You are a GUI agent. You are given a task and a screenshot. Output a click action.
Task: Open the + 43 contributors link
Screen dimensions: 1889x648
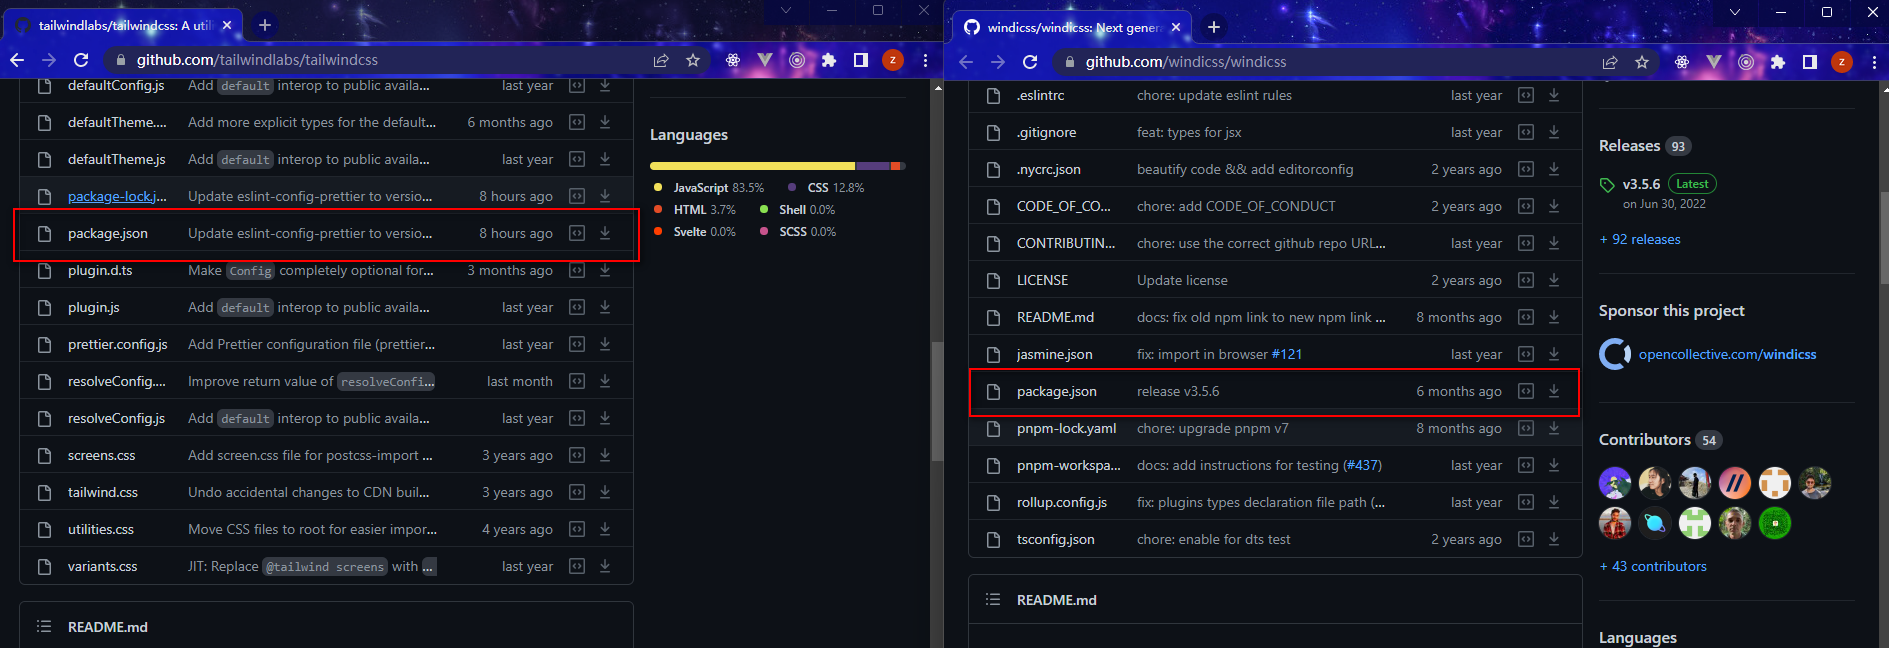(x=1653, y=566)
